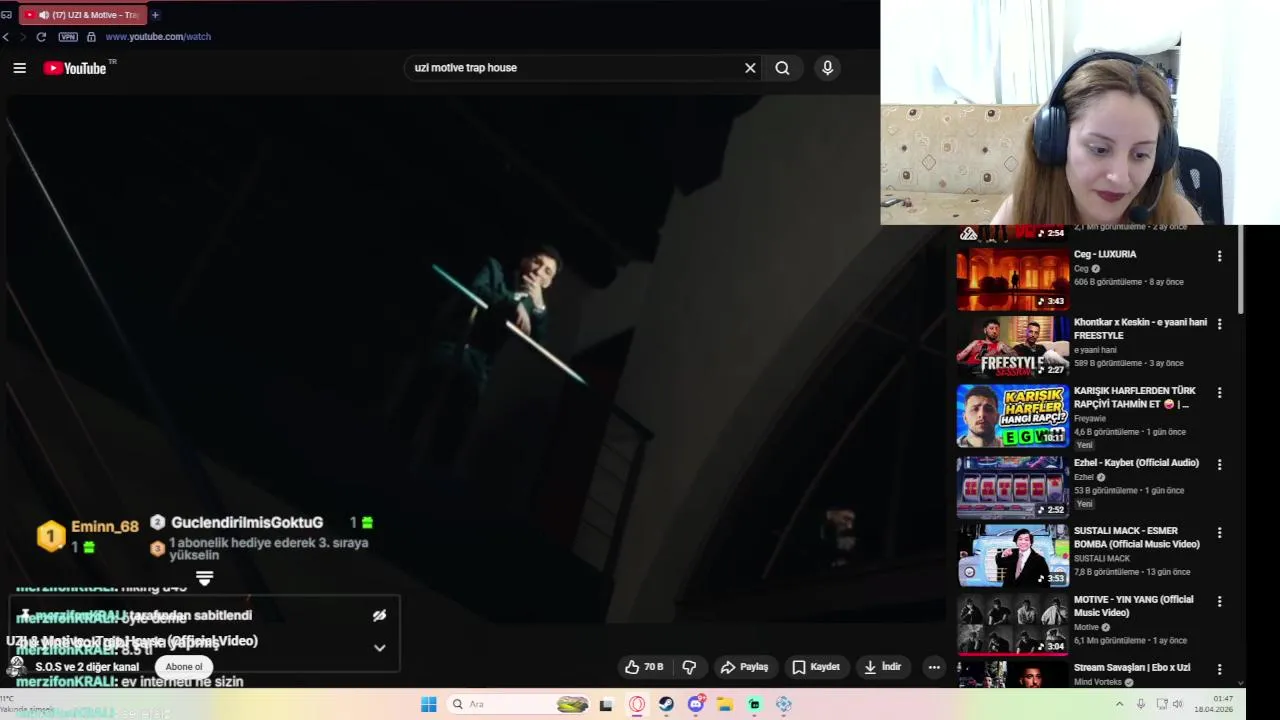Open the Windows Start menu
Screen dimensions: 1280x720
click(x=429, y=704)
